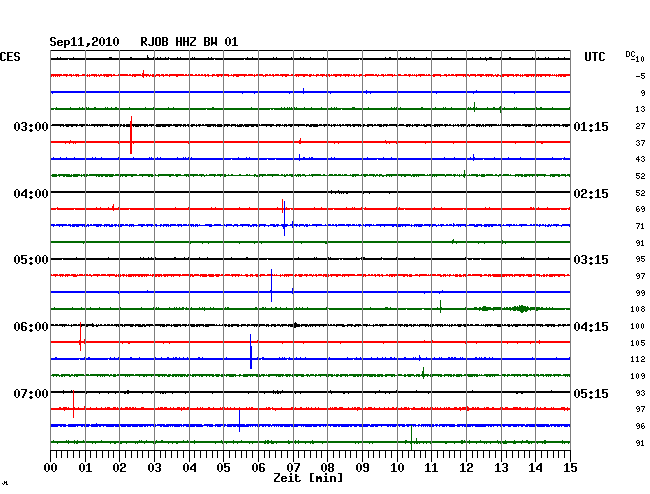Image resolution: width=650 pixels, height=494 pixels.
Task: Select minute label 05 on the time axis
Action: [223, 467]
